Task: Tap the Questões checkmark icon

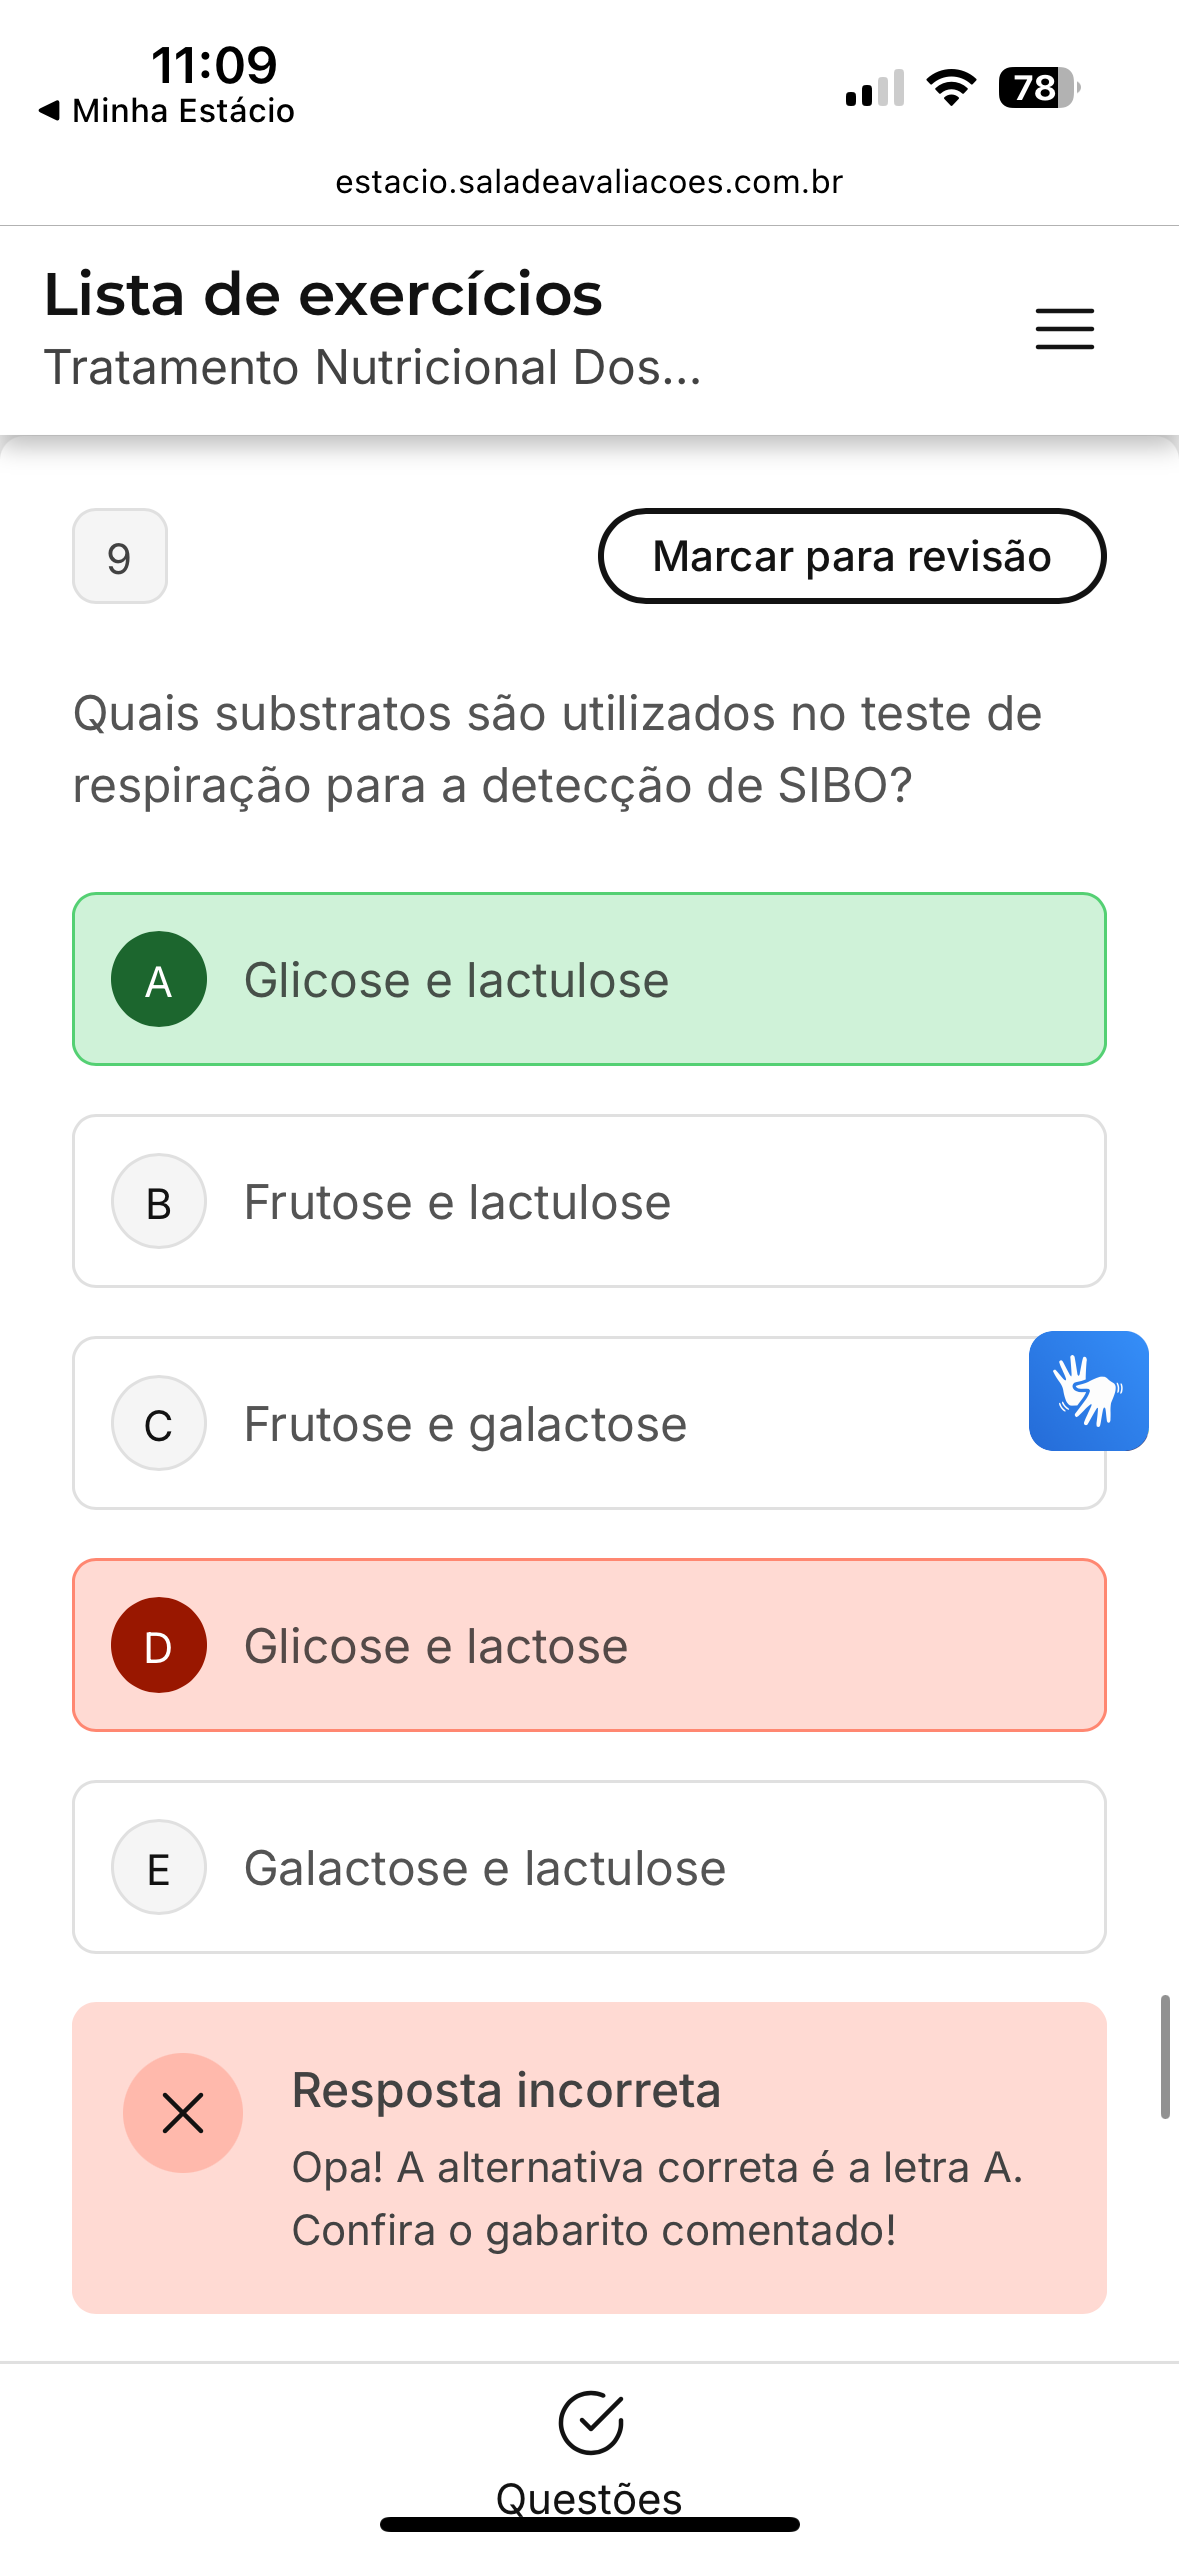Action: coord(590,2422)
